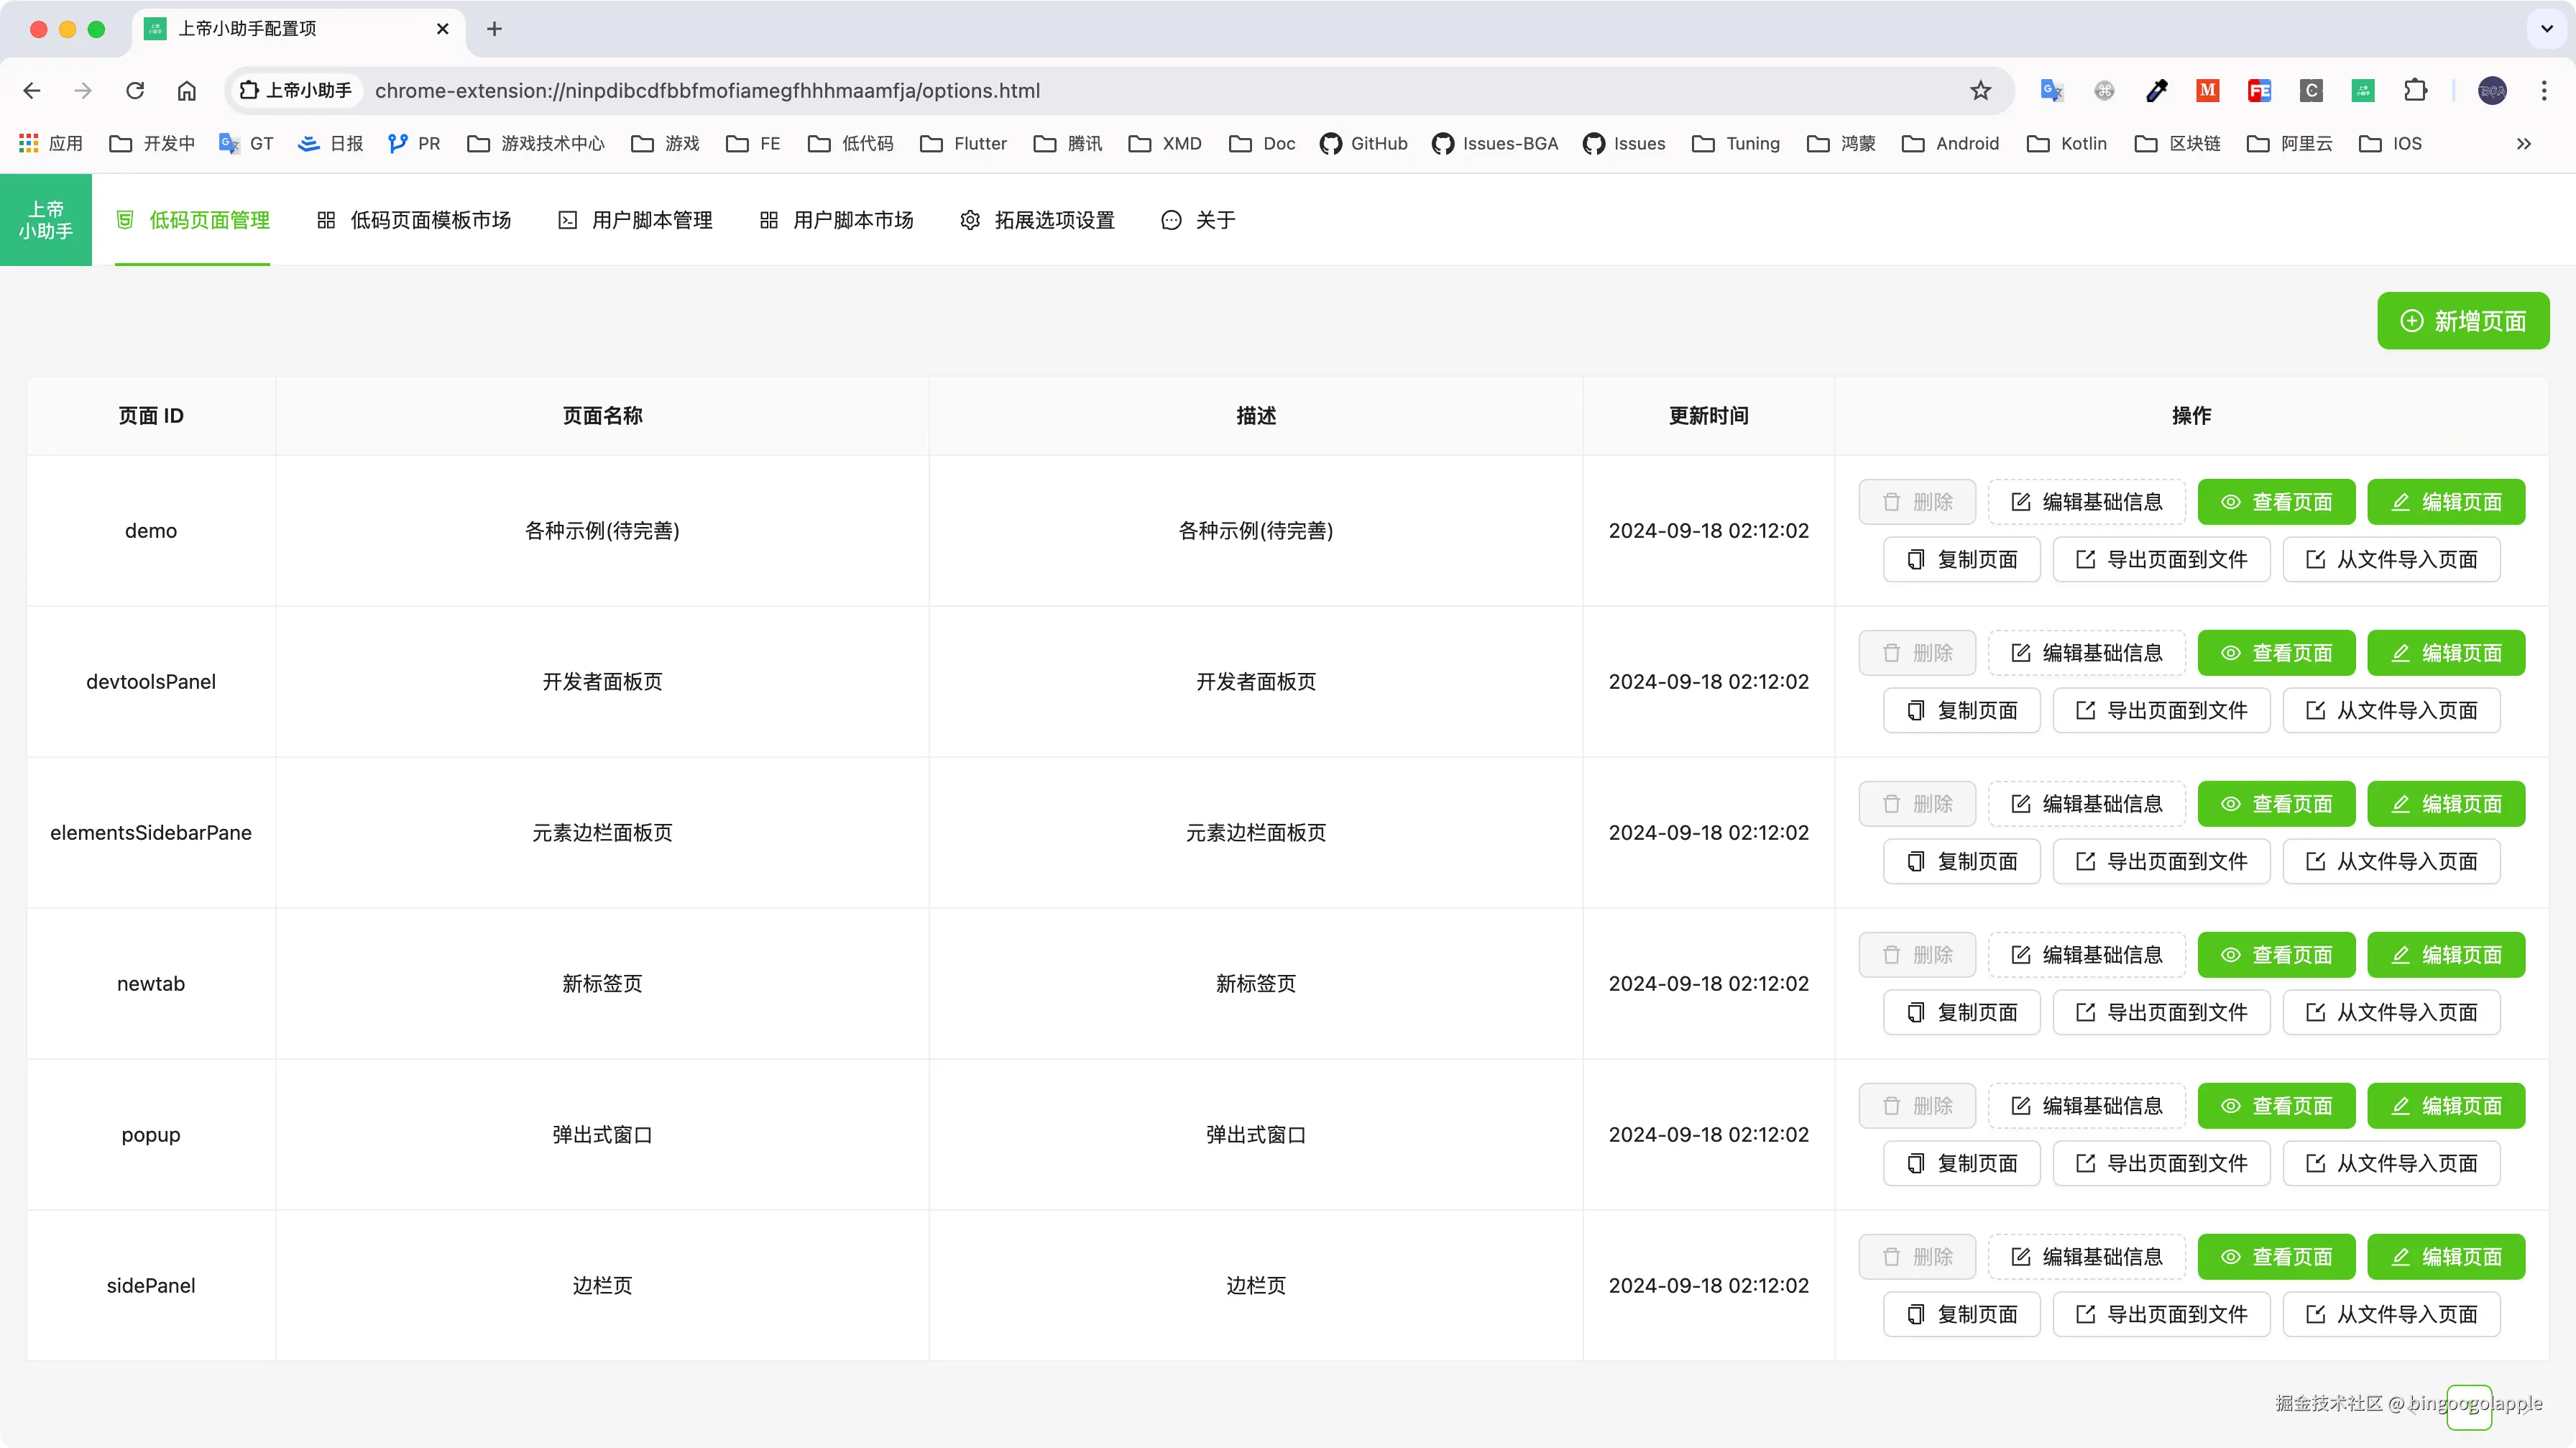Click the eyedropper extension icon in toolbar
Viewport: 2576px width, 1448px height.
pyautogui.click(x=2157, y=90)
